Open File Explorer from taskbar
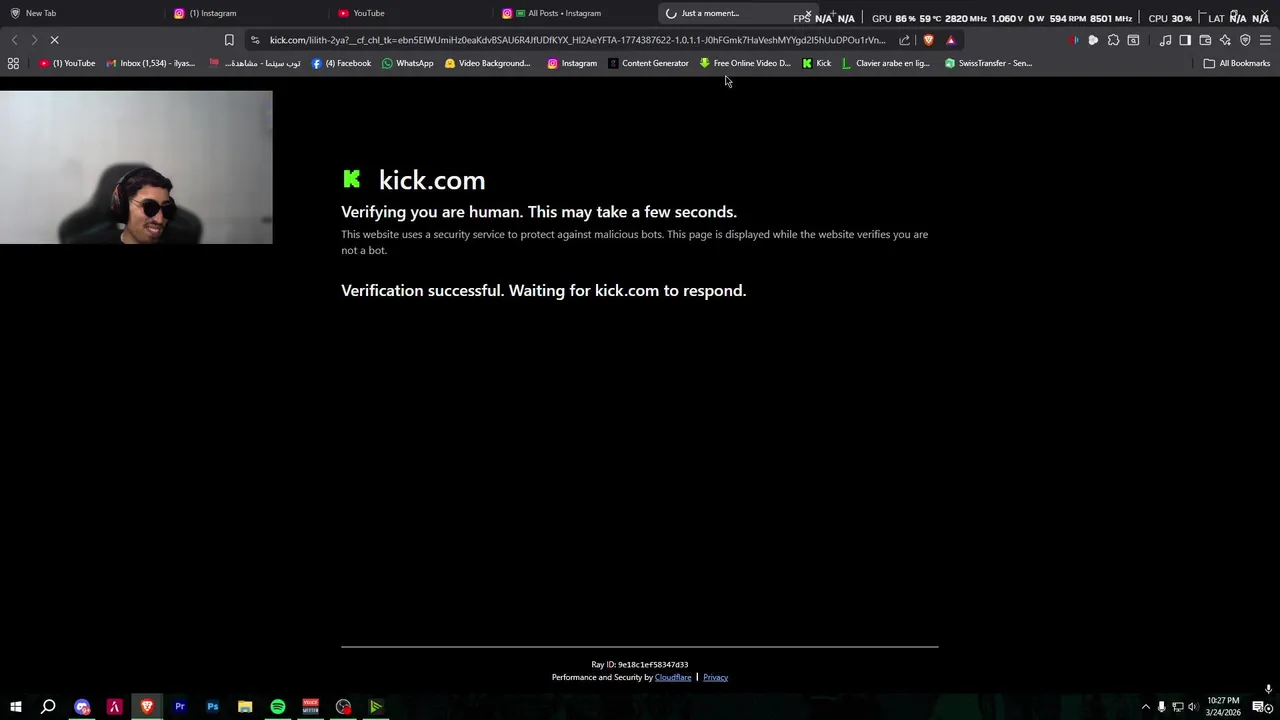Viewport: 1280px width, 720px height. click(x=245, y=707)
